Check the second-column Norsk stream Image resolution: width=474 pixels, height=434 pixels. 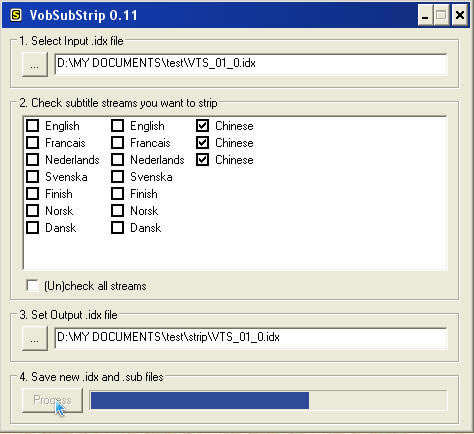(117, 211)
